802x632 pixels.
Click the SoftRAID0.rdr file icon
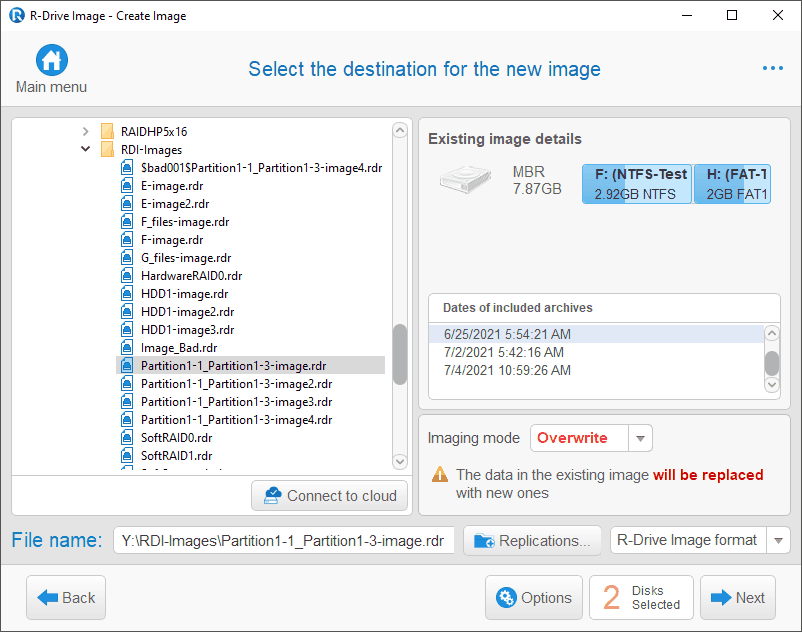tap(127, 438)
